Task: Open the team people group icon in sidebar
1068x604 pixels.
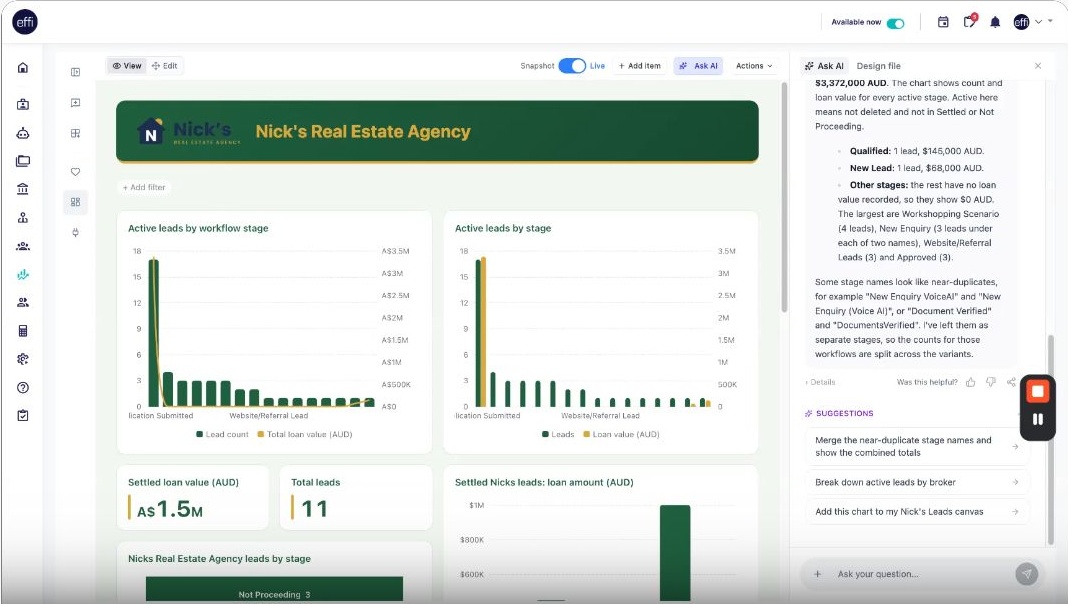Action: tap(22, 246)
